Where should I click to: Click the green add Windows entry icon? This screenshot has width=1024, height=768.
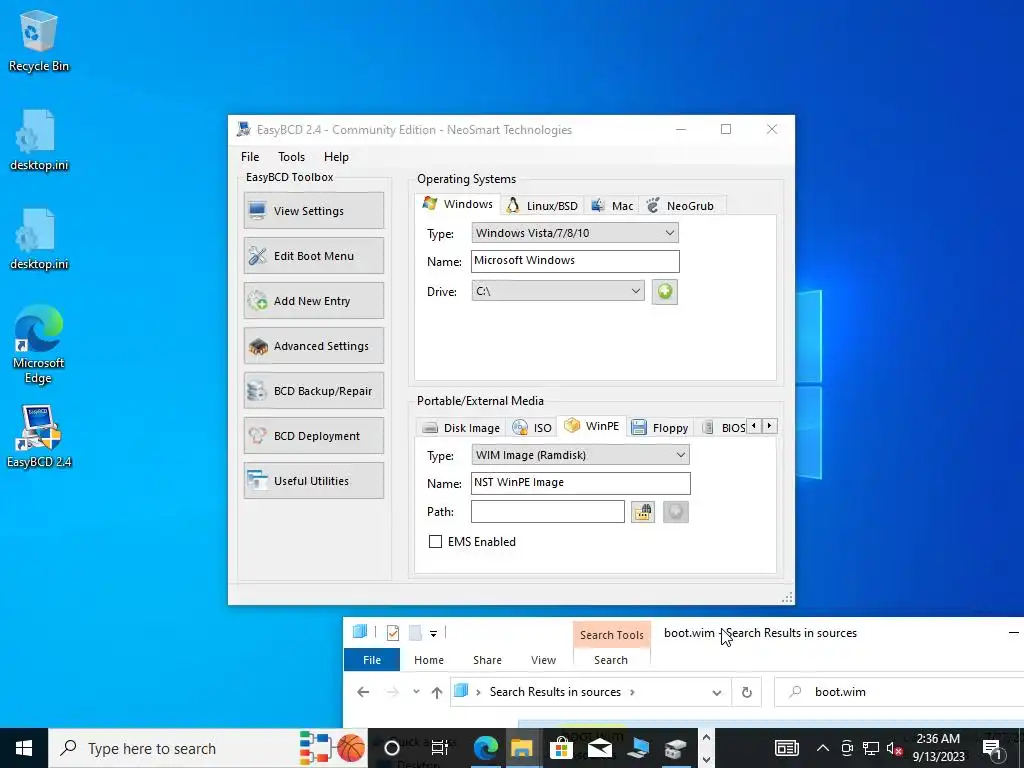[665, 291]
